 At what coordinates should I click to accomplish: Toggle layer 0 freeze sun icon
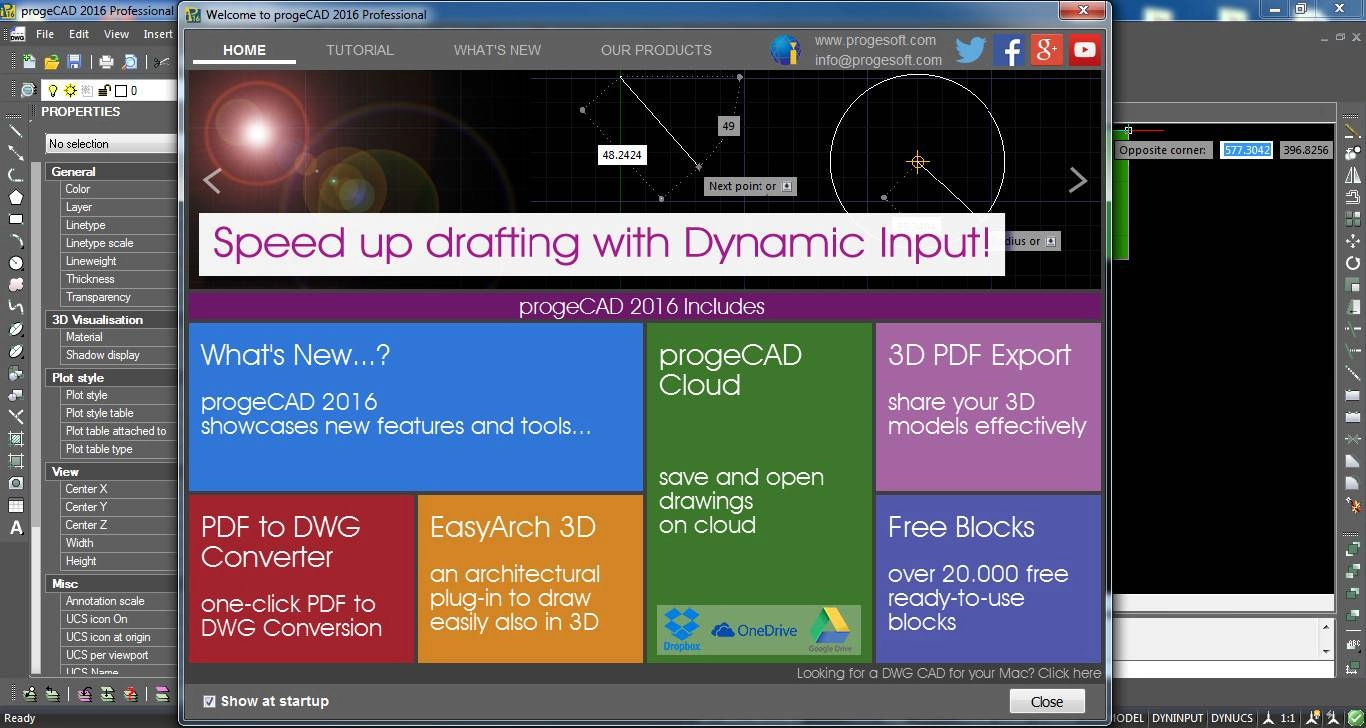(70, 90)
